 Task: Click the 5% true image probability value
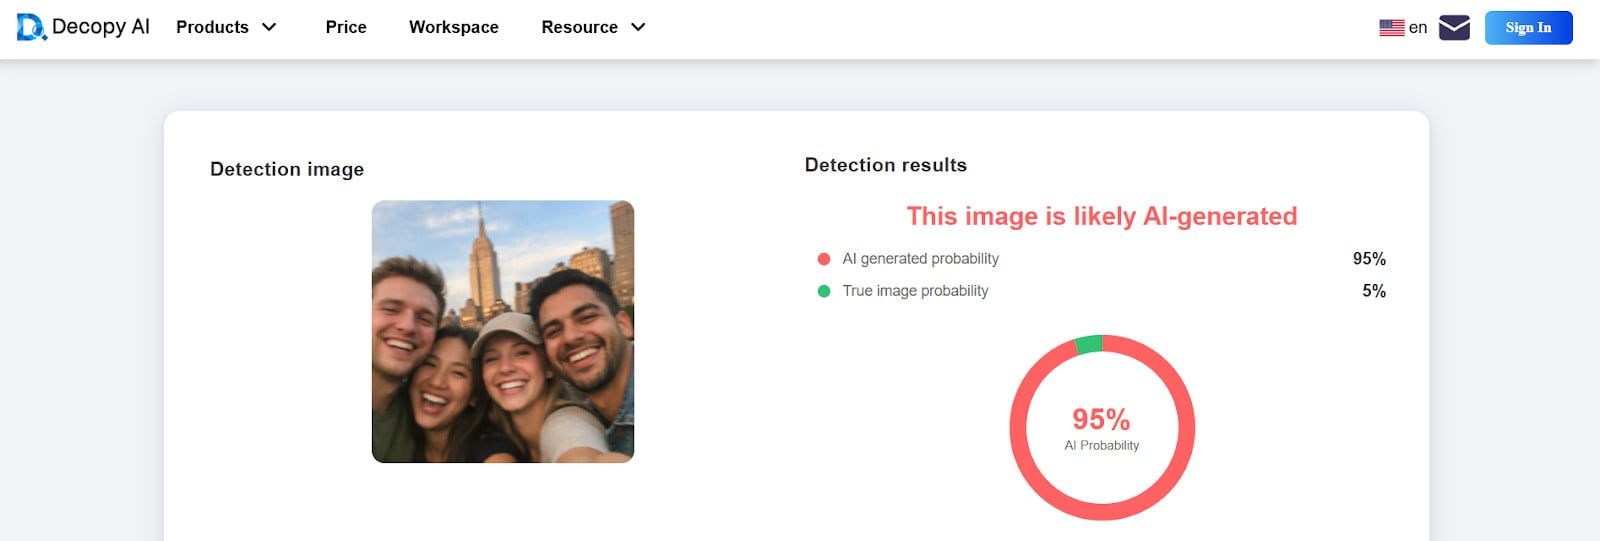click(x=1373, y=291)
